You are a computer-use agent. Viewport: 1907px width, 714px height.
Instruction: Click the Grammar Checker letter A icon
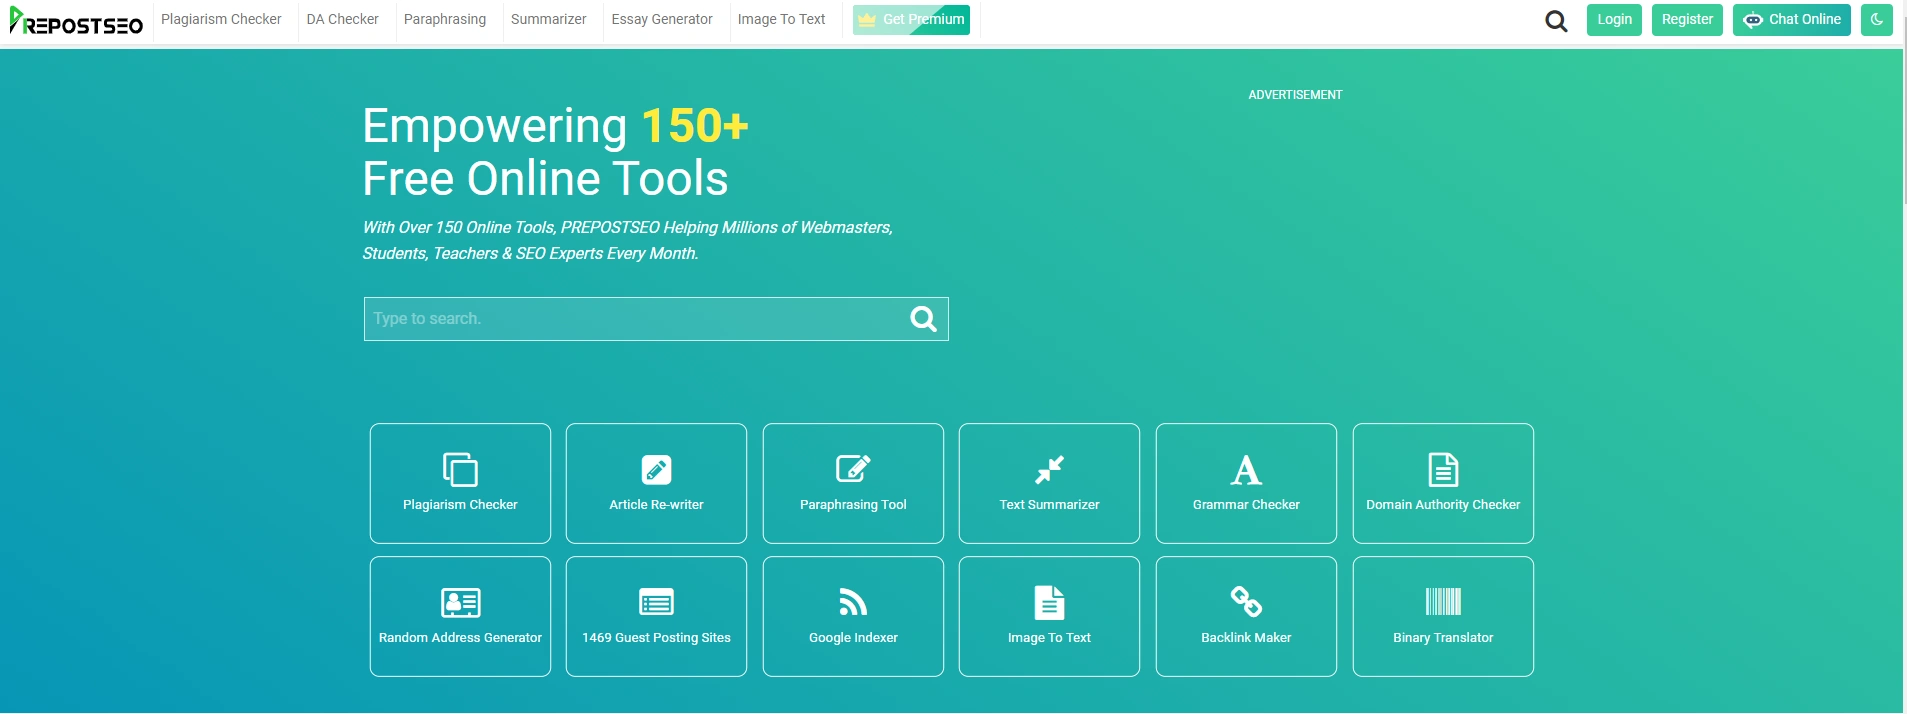[x=1246, y=469]
